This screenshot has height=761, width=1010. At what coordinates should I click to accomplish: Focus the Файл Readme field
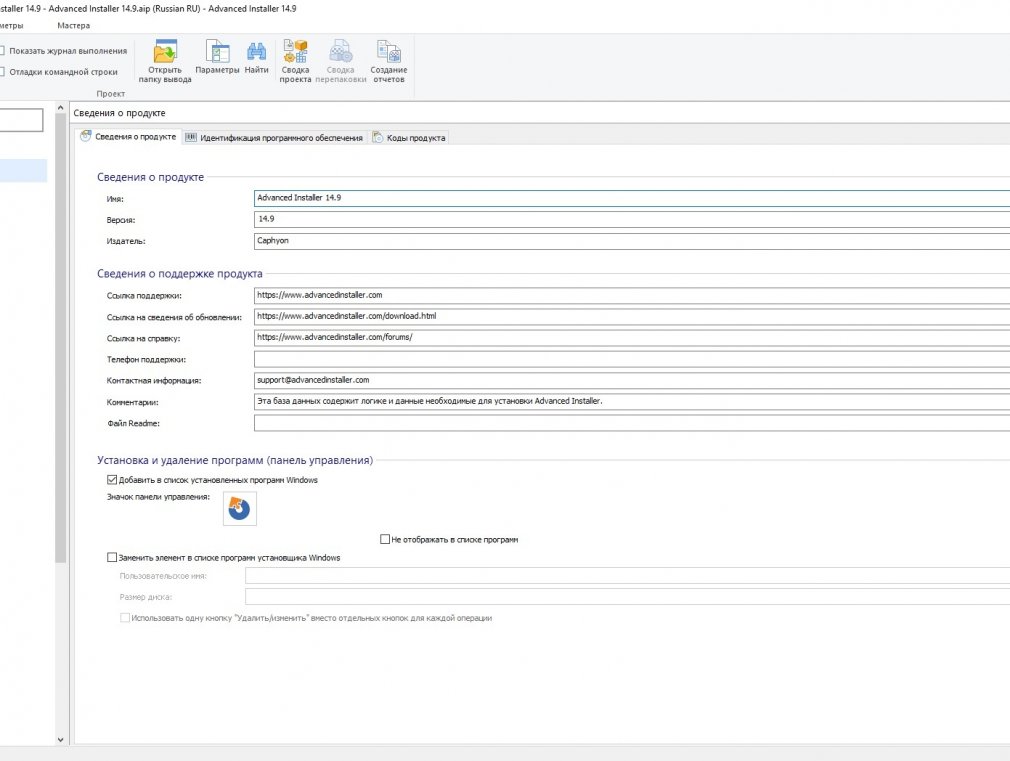(x=632, y=423)
